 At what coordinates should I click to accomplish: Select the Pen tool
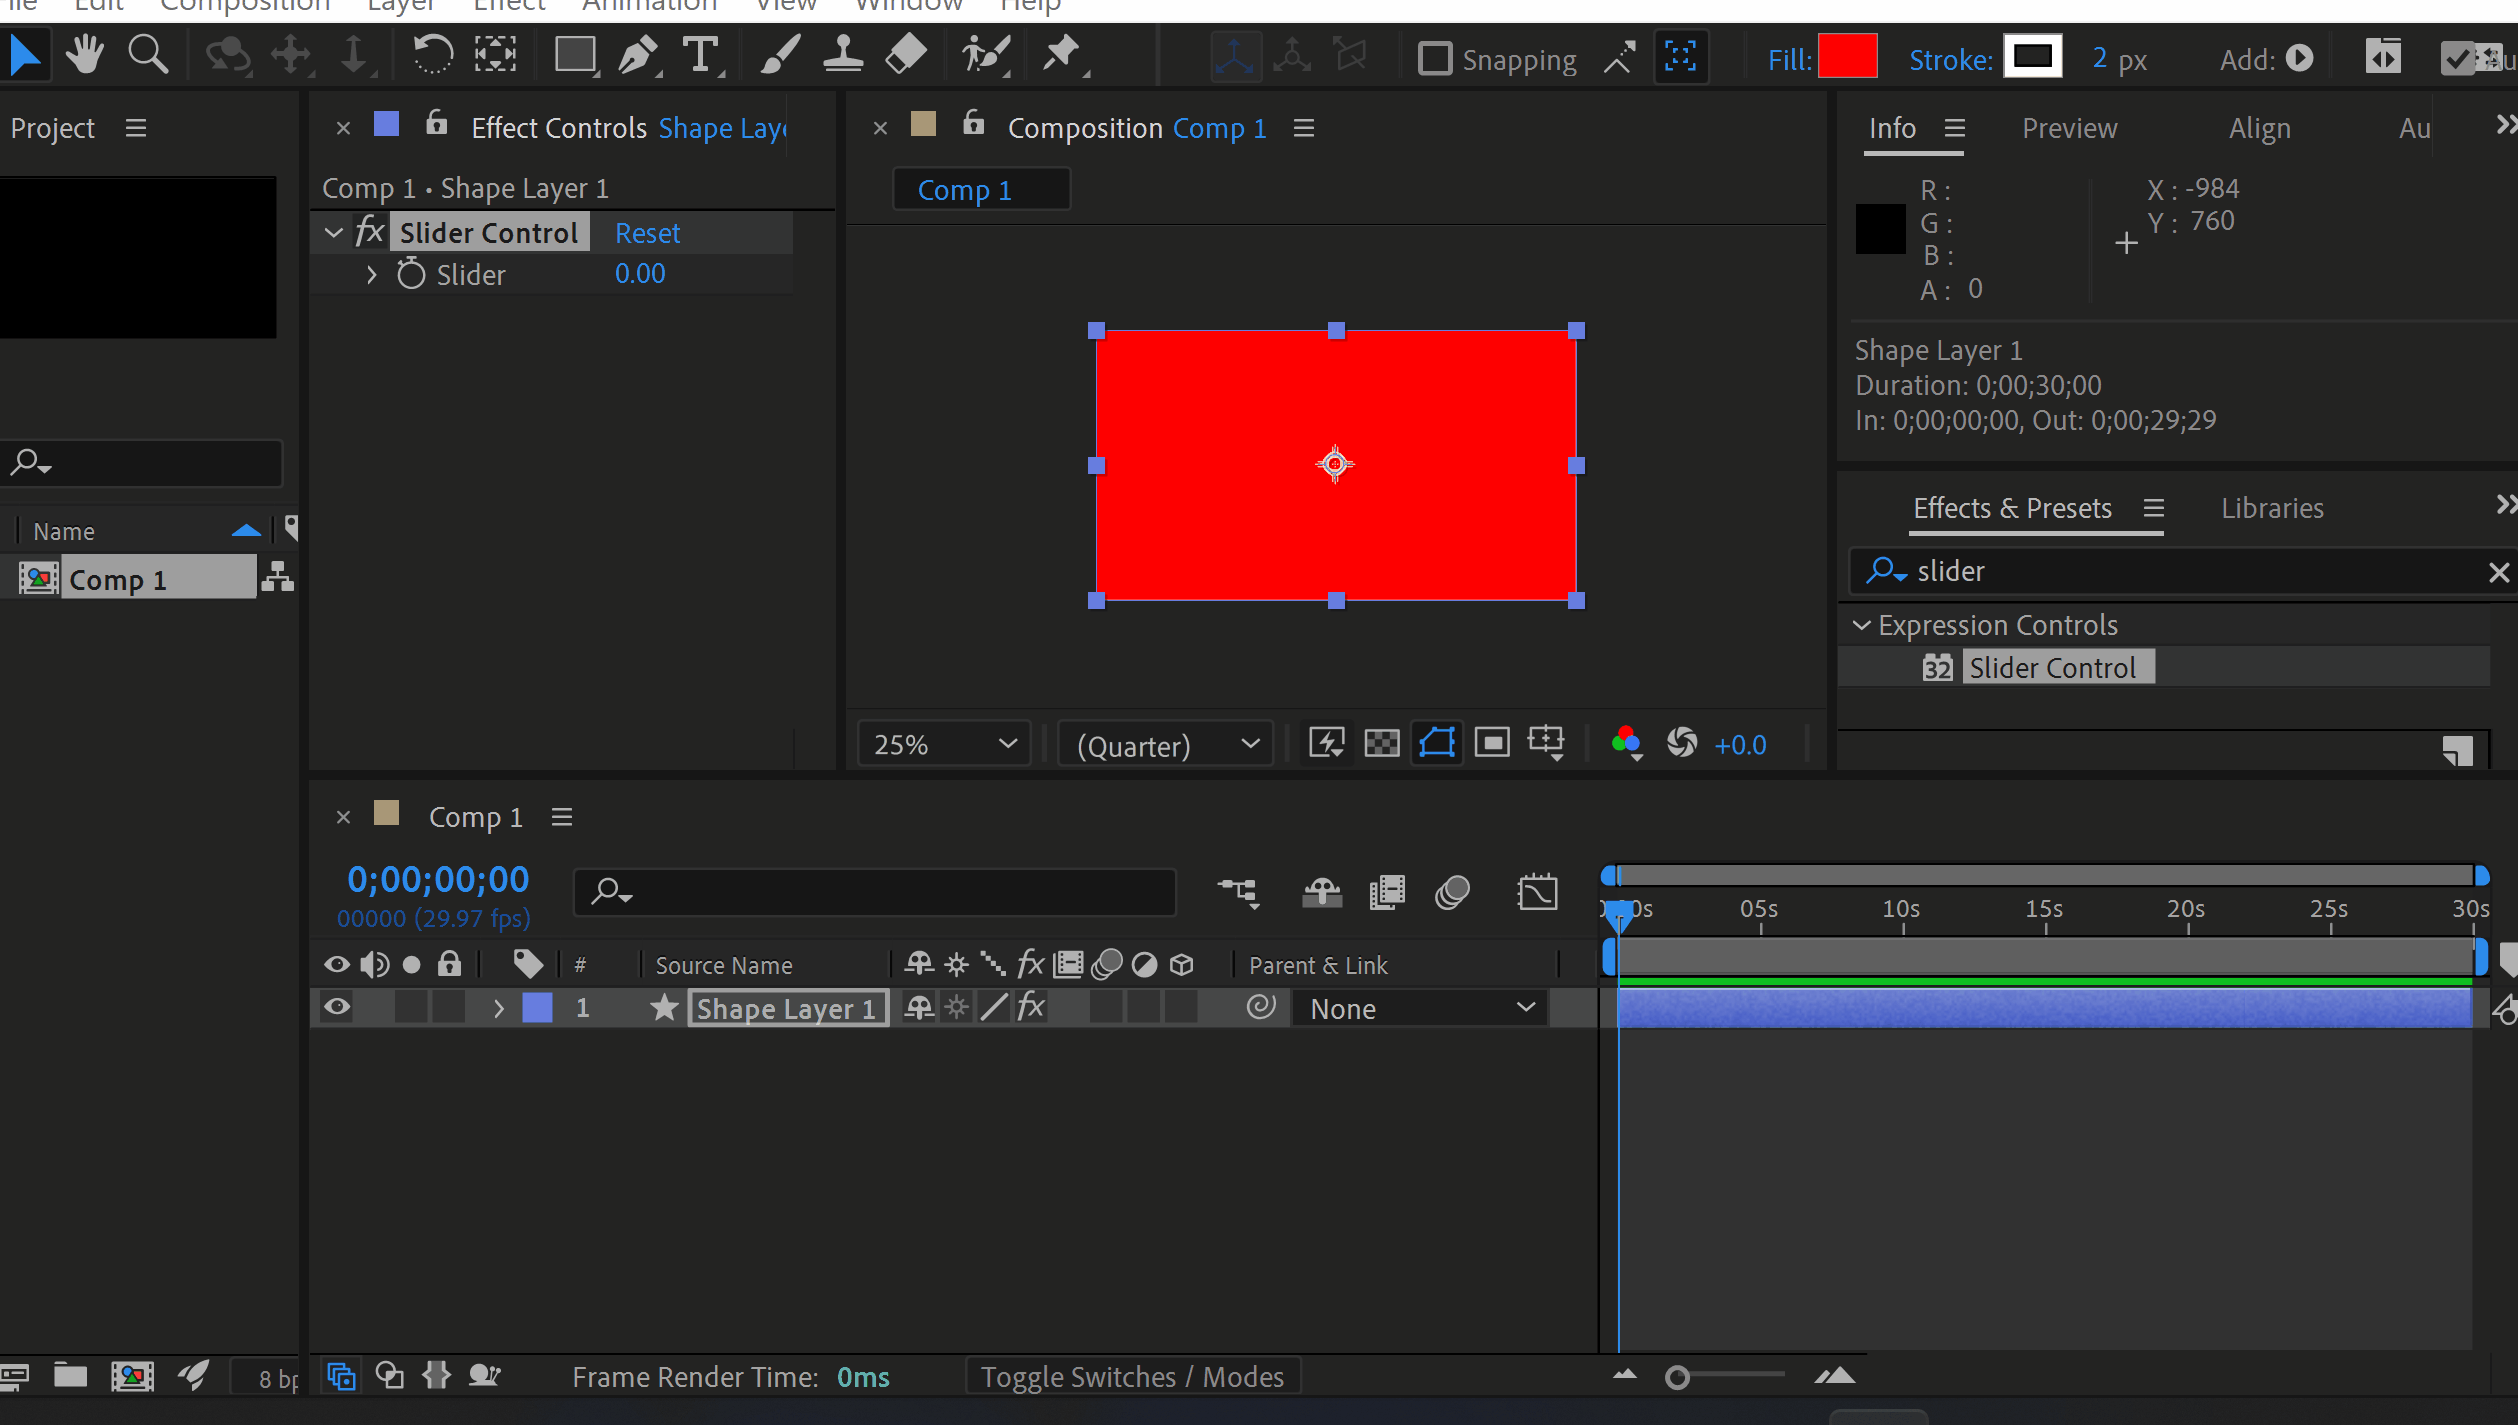coord(637,55)
